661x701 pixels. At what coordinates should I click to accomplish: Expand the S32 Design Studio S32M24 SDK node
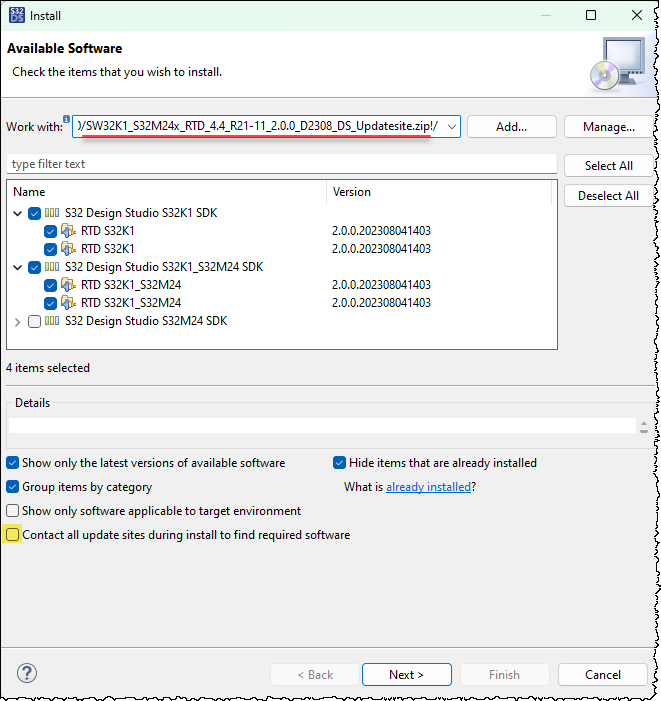click(x=17, y=322)
